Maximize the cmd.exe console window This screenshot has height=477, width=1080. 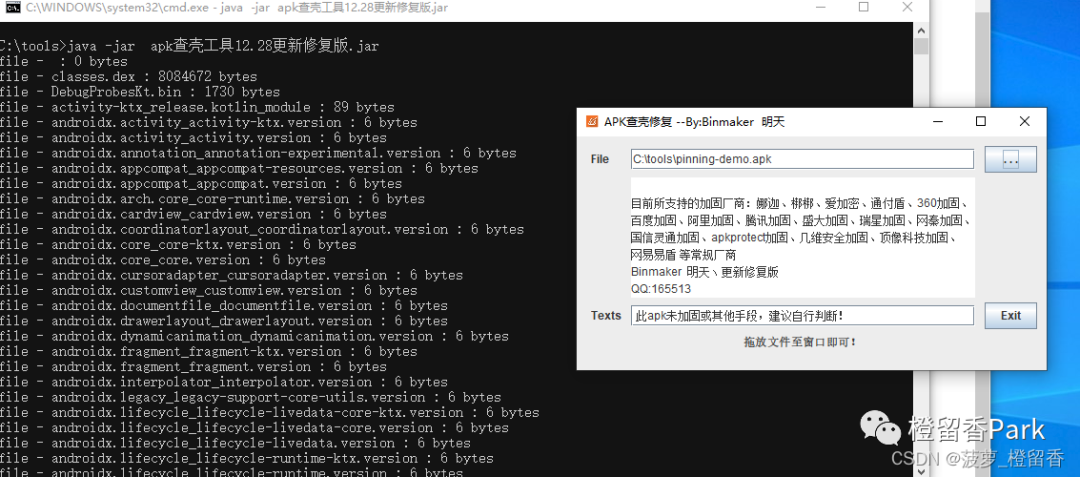point(863,8)
